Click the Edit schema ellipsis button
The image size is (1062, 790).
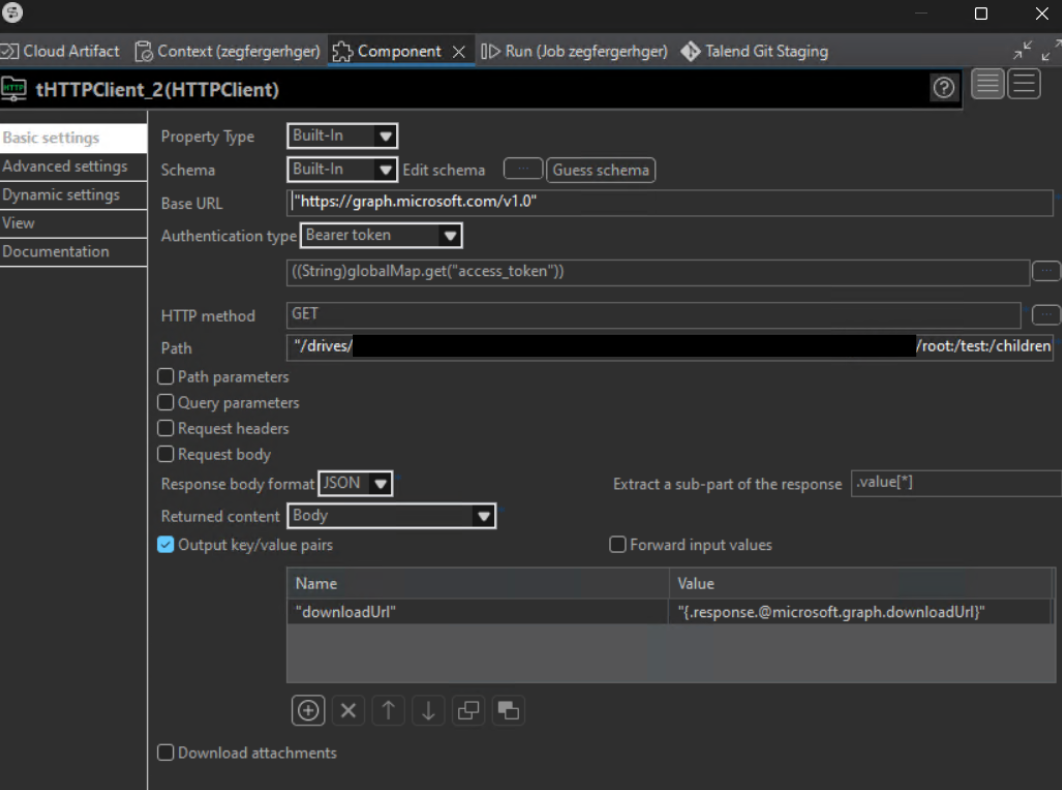point(522,169)
